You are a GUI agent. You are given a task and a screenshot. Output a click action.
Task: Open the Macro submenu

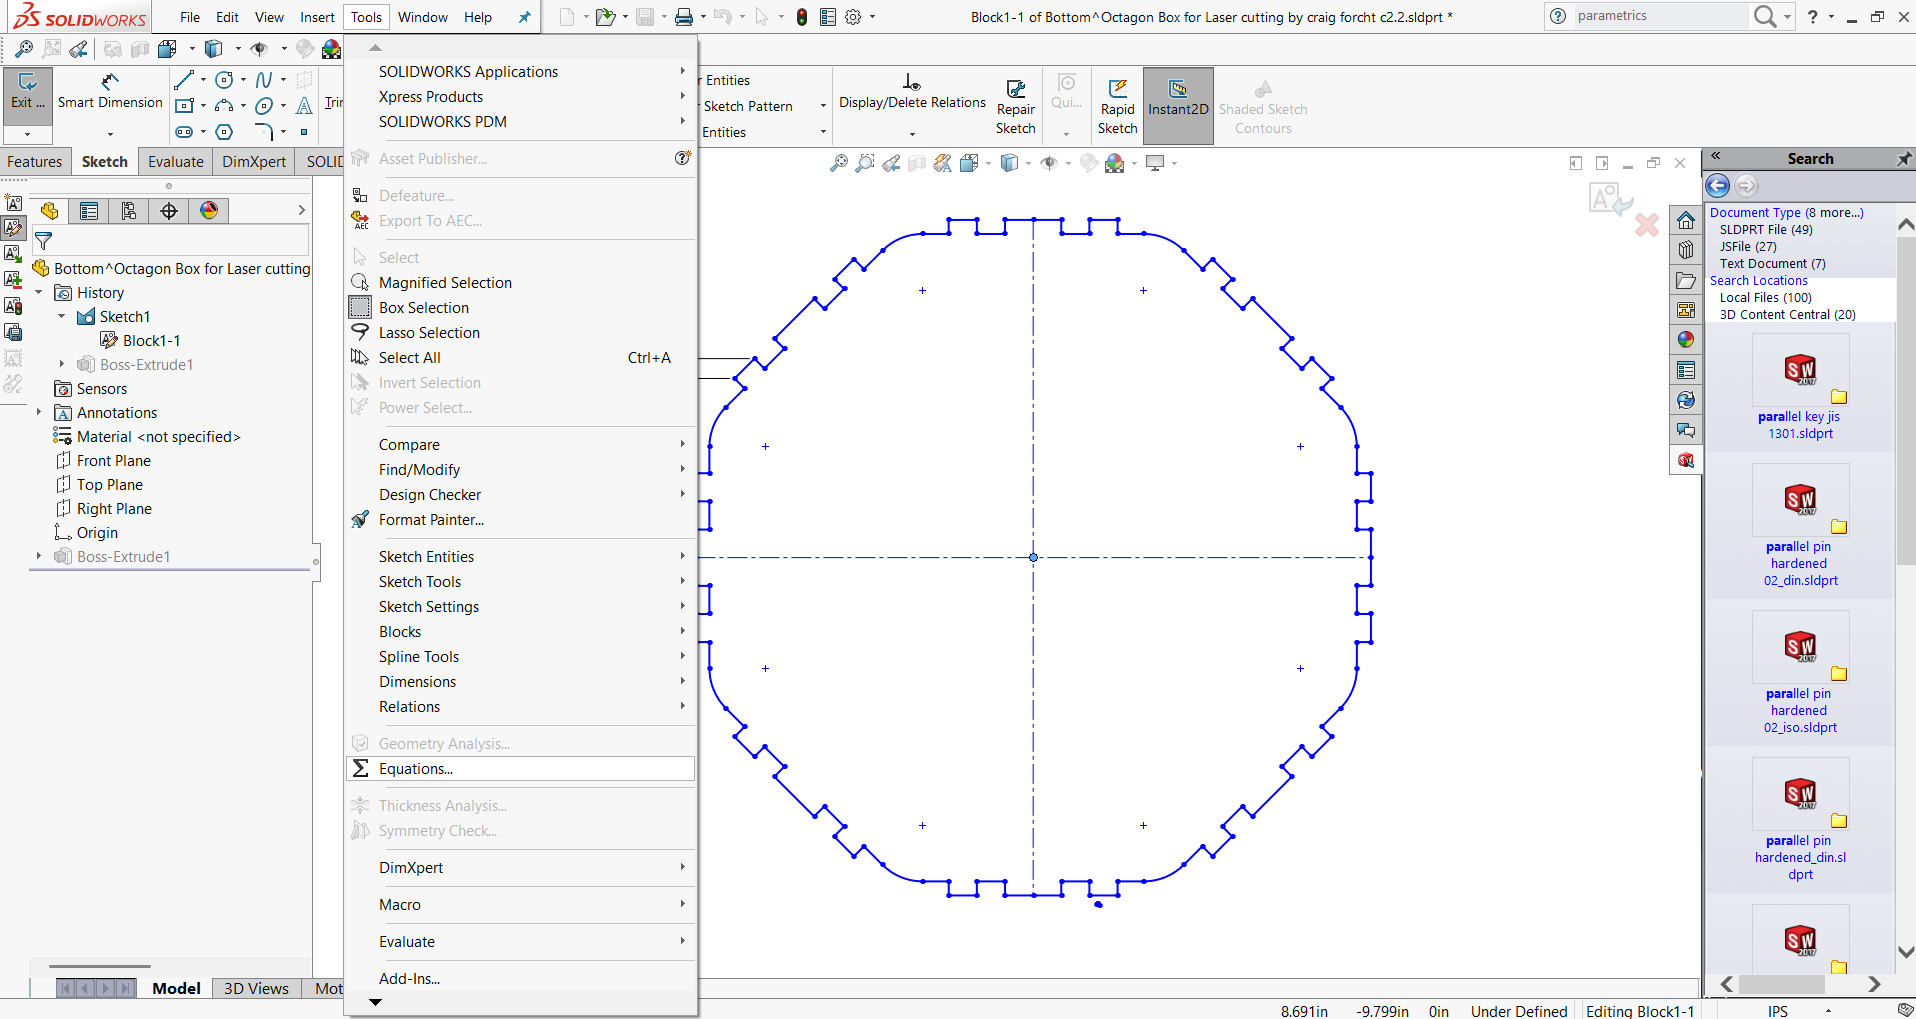click(x=520, y=905)
